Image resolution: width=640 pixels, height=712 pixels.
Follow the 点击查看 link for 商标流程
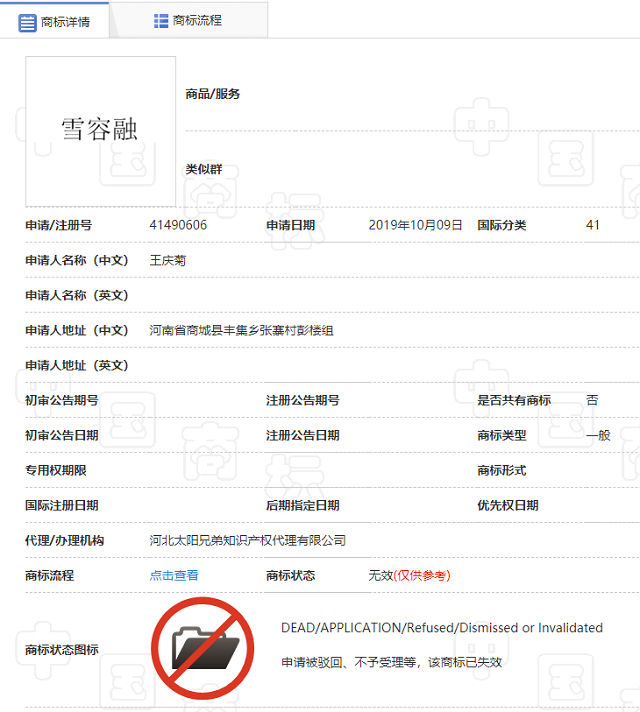coord(174,575)
